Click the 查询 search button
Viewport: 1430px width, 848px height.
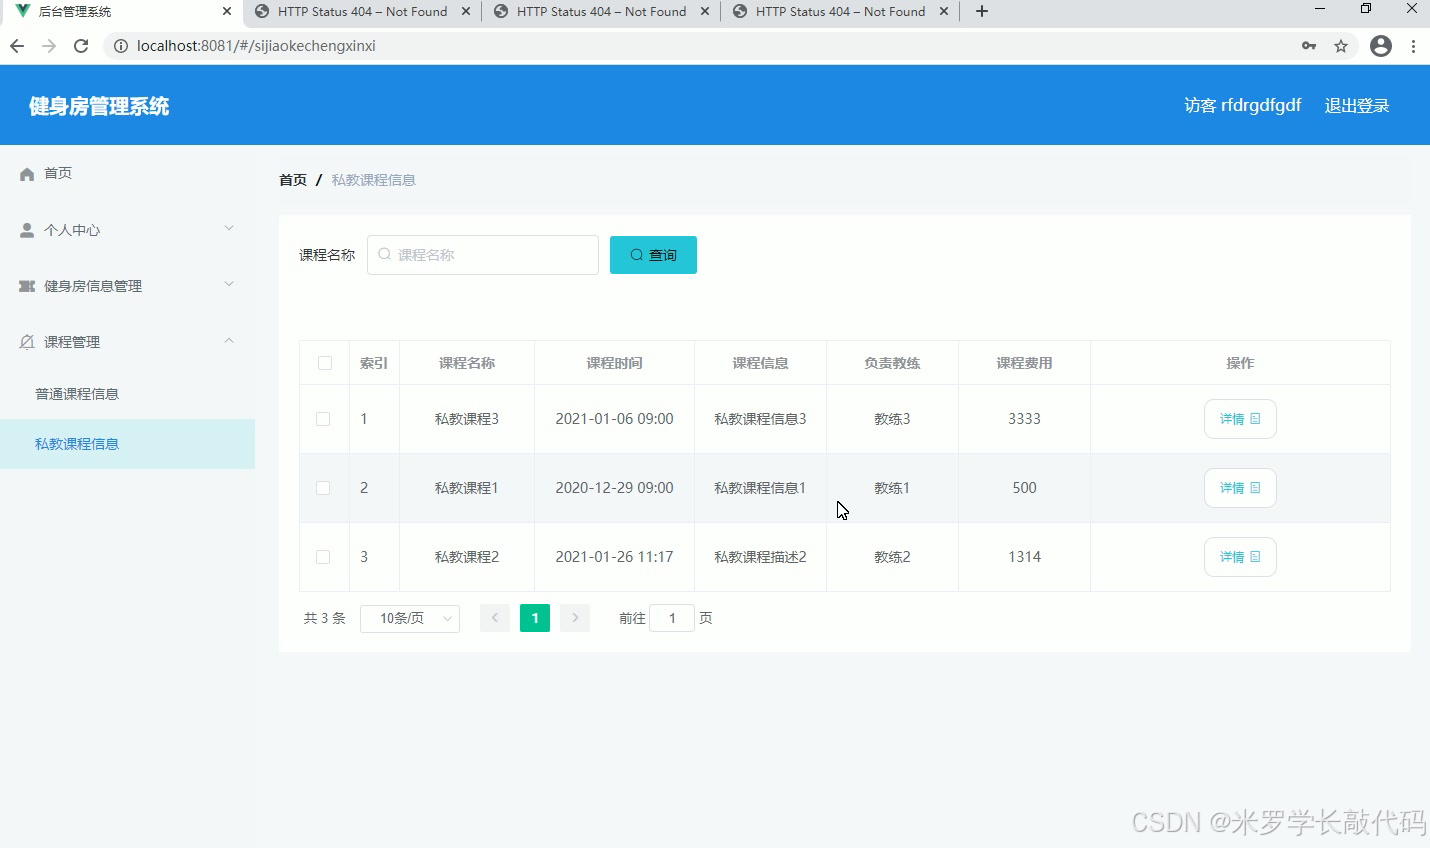[x=653, y=255]
